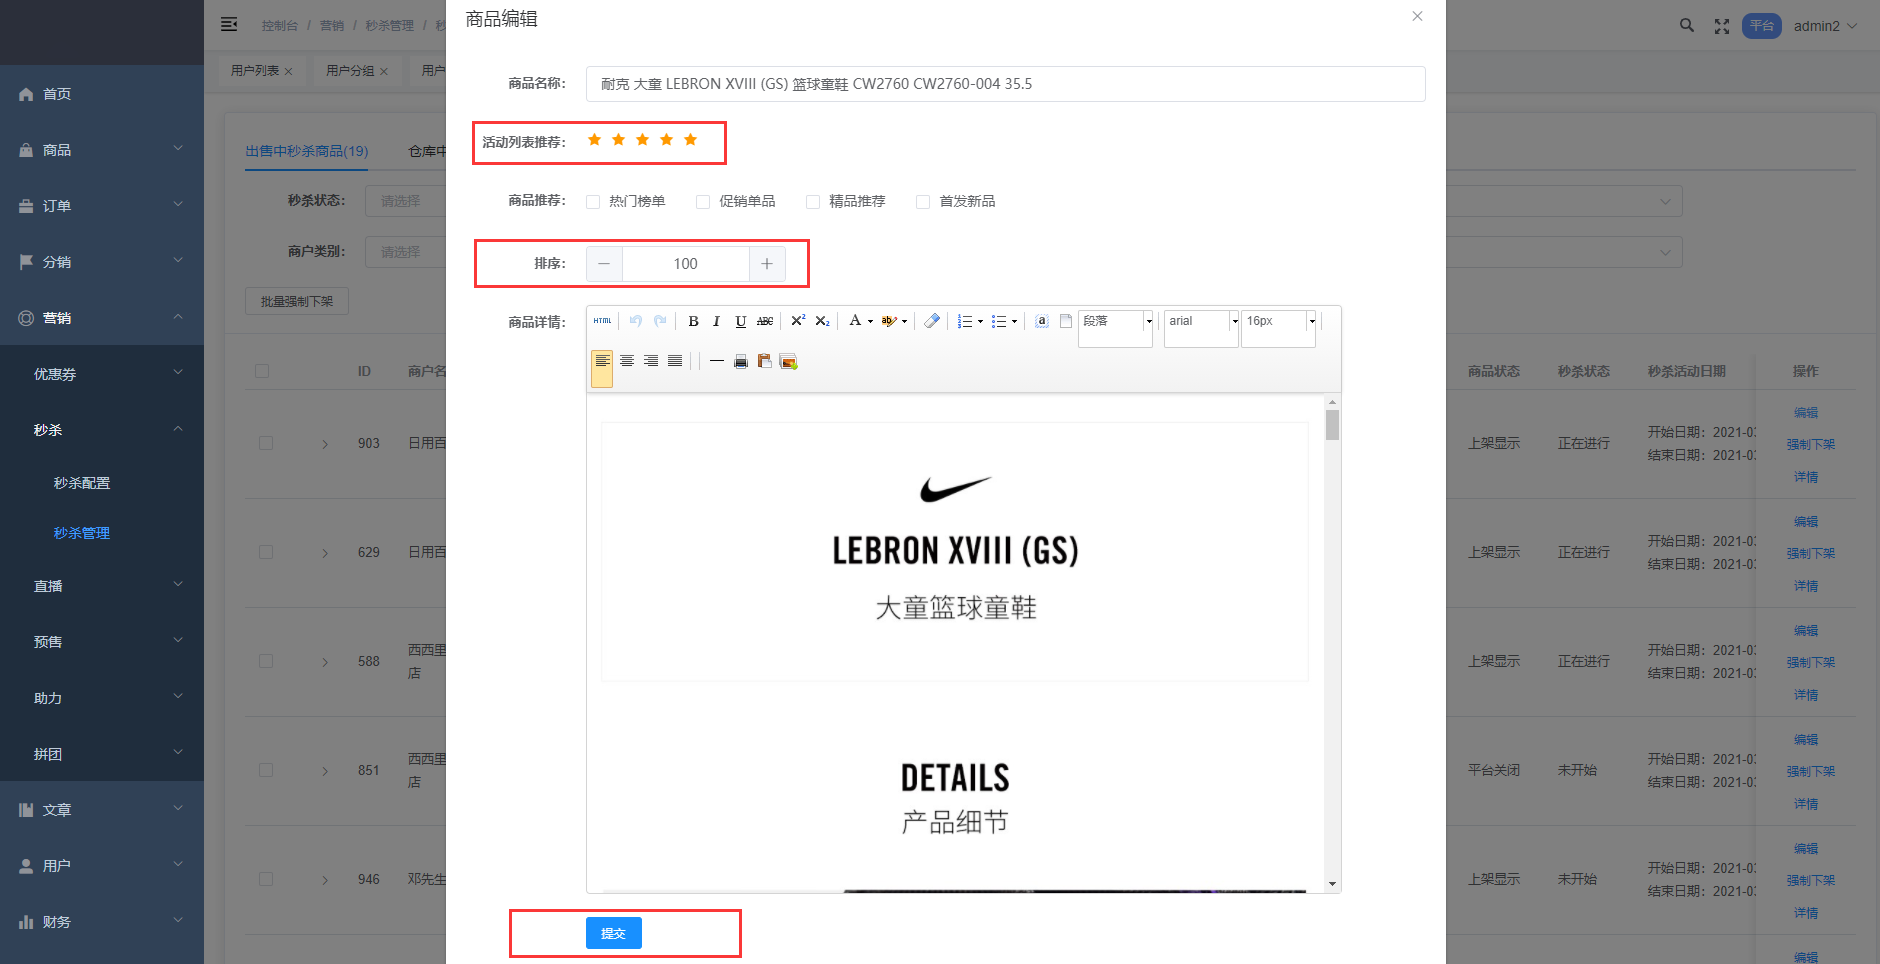
Task: Undo the last editor action
Action: (x=635, y=321)
